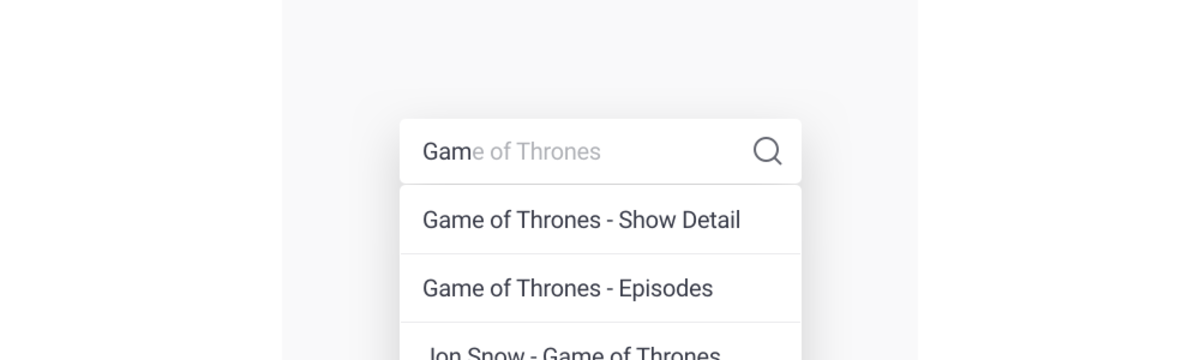Pick the 'Jon Snow - Game of Thrones' suggestion
The height and width of the screenshot is (360, 1200).
click(600, 342)
